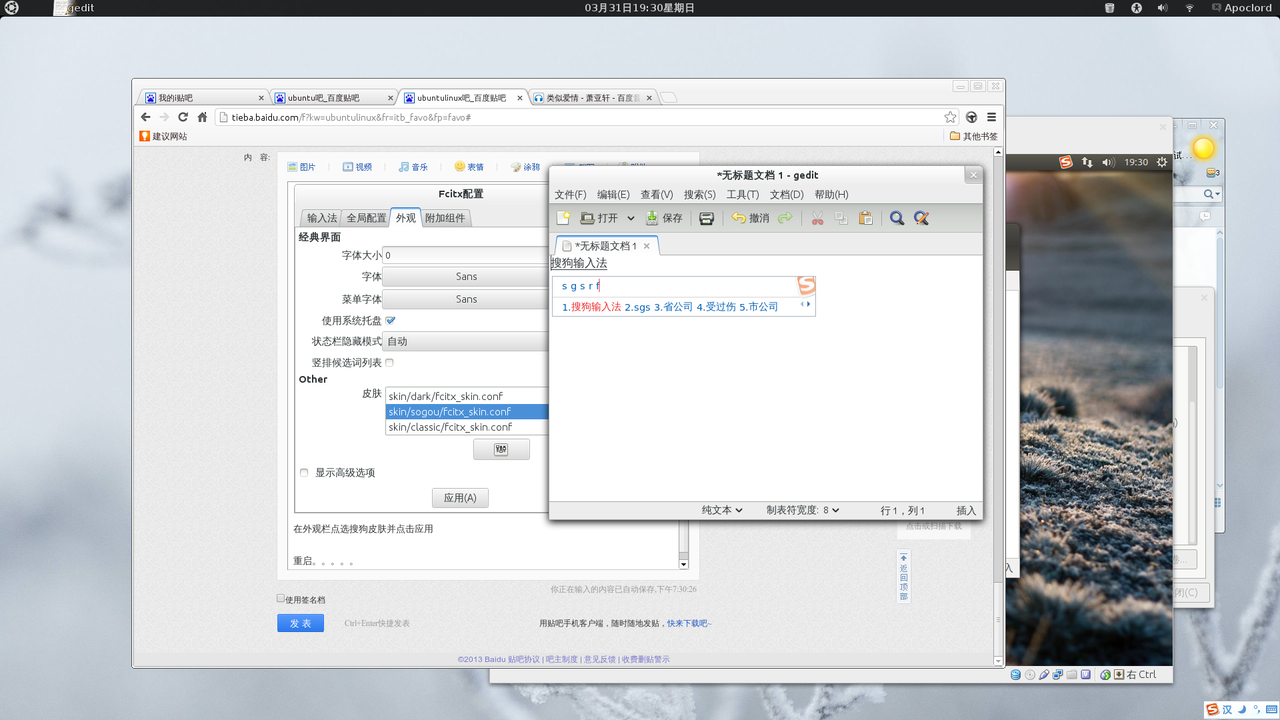Viewport: 1280px width, 720px height.
Task: Click the Sogou S logo in candidate popup
Action: pyautogui.click(x=806, y=286)
